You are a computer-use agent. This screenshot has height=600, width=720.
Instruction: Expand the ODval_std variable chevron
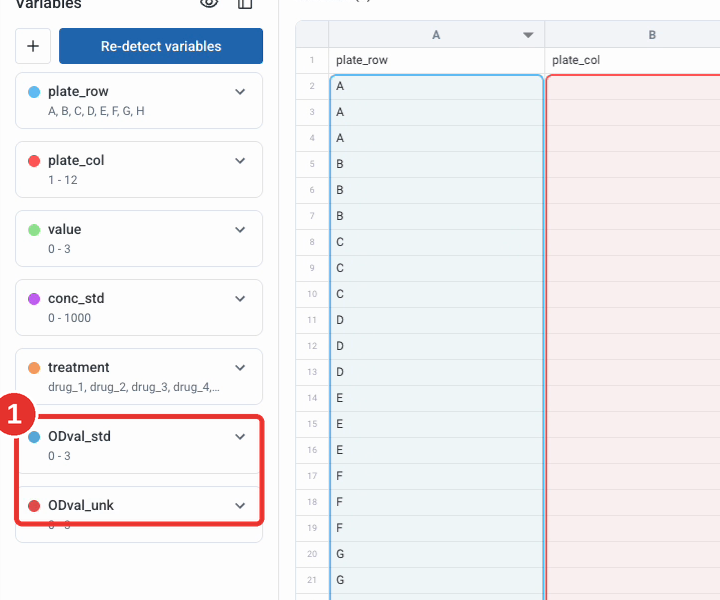[x=240, y=437]
